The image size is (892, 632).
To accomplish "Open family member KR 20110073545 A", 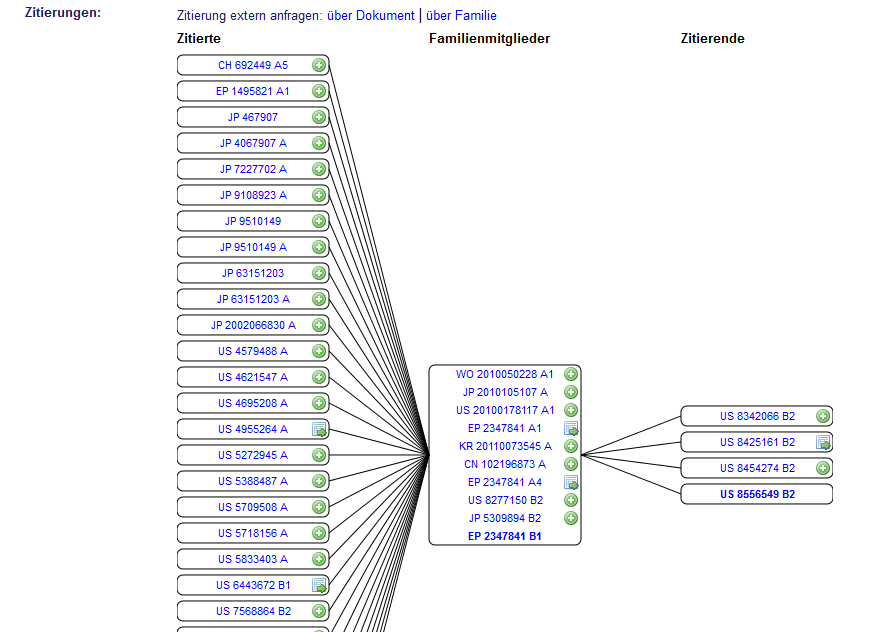I will point(505,446).
